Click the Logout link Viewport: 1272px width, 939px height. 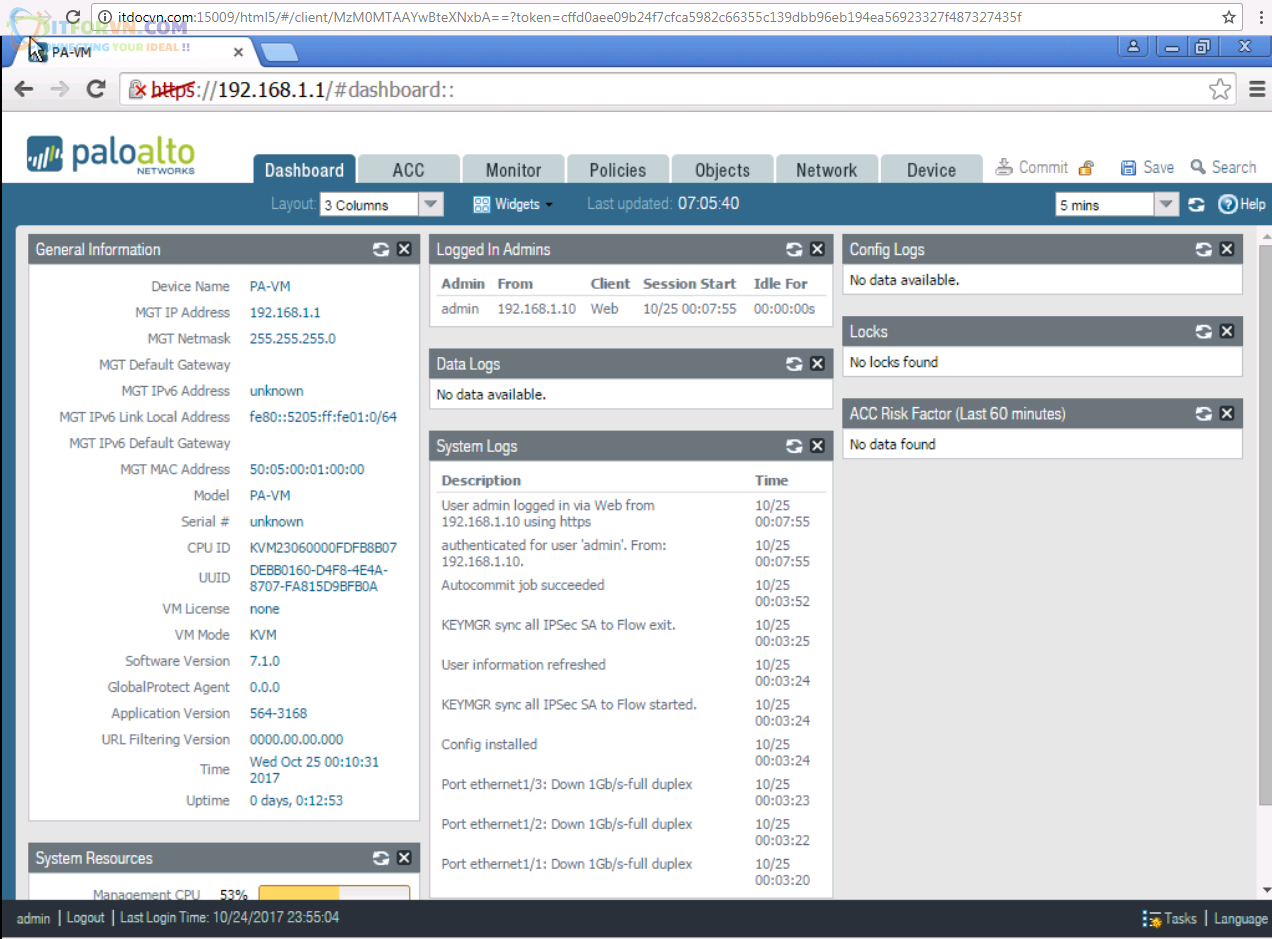(x=85, y=918)
